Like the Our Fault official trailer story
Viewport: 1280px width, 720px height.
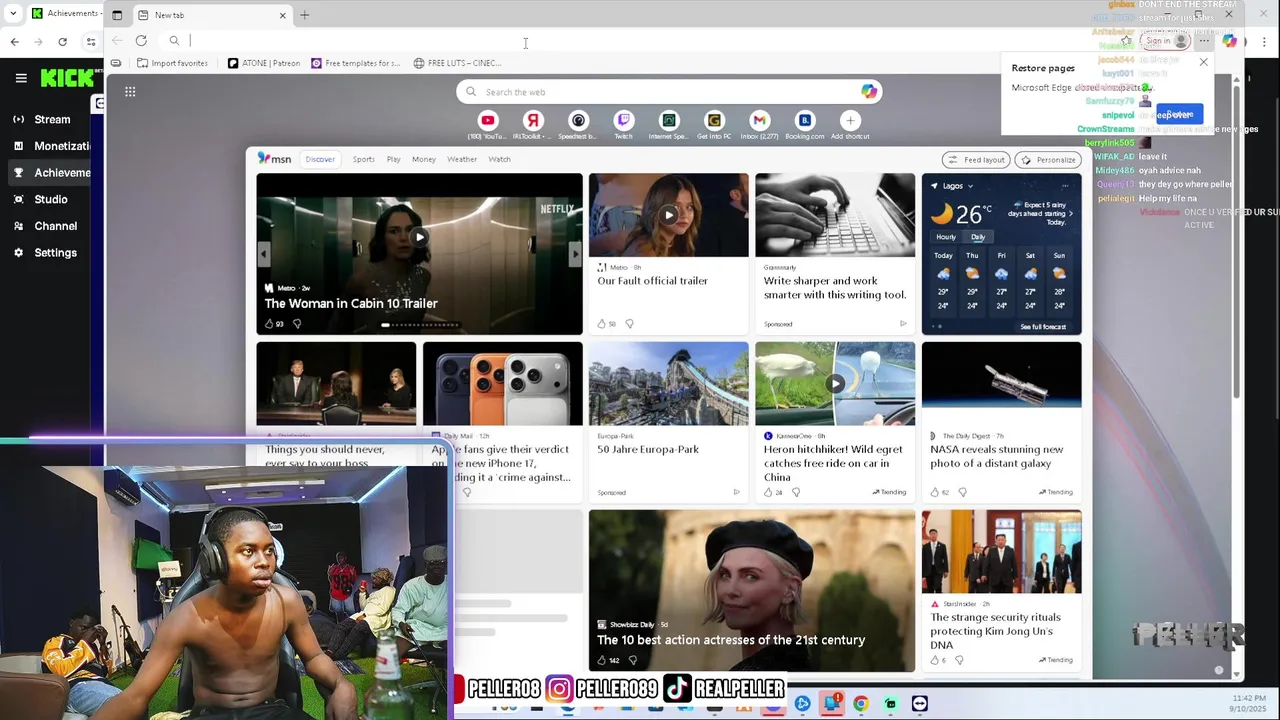tap(602, 324)
